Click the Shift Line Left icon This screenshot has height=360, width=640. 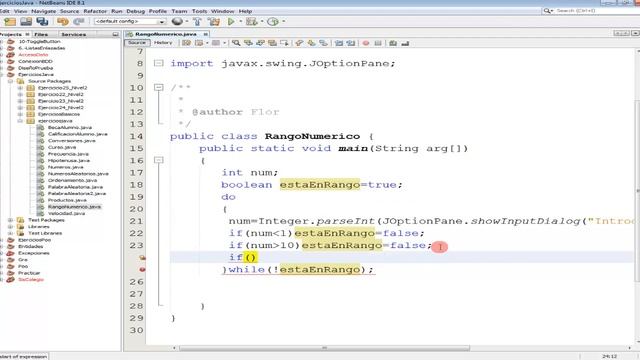tap(339, 43)
